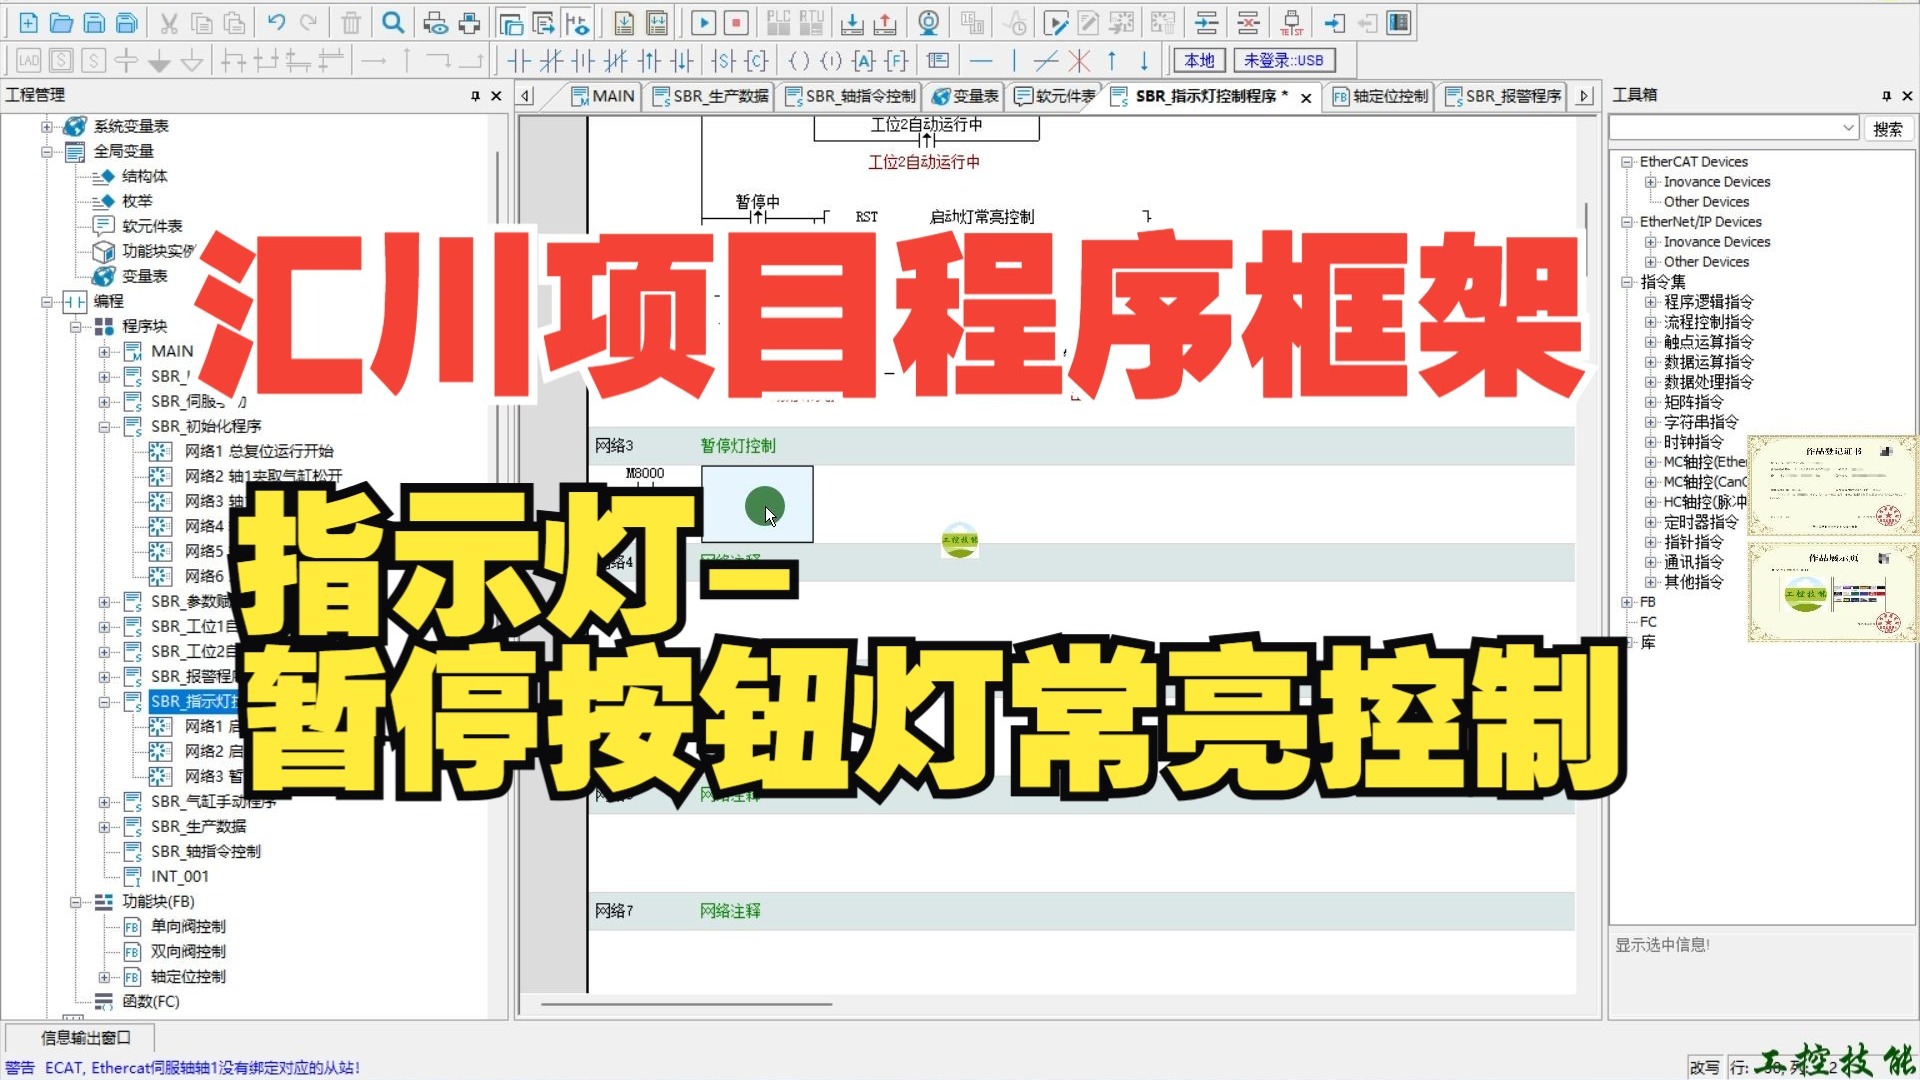
Task: Collapse the 编程 tree node
Action: coord(46,301)
